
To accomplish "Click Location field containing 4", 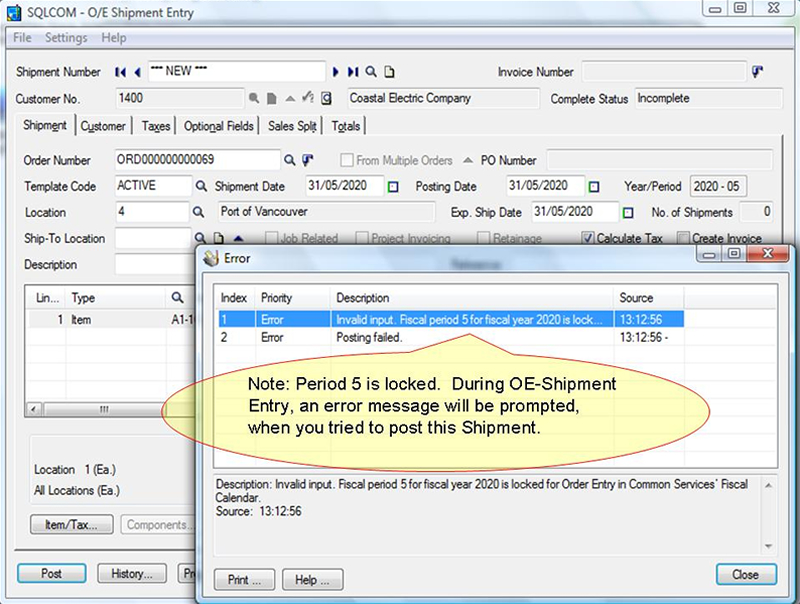I will coord(152,212).
